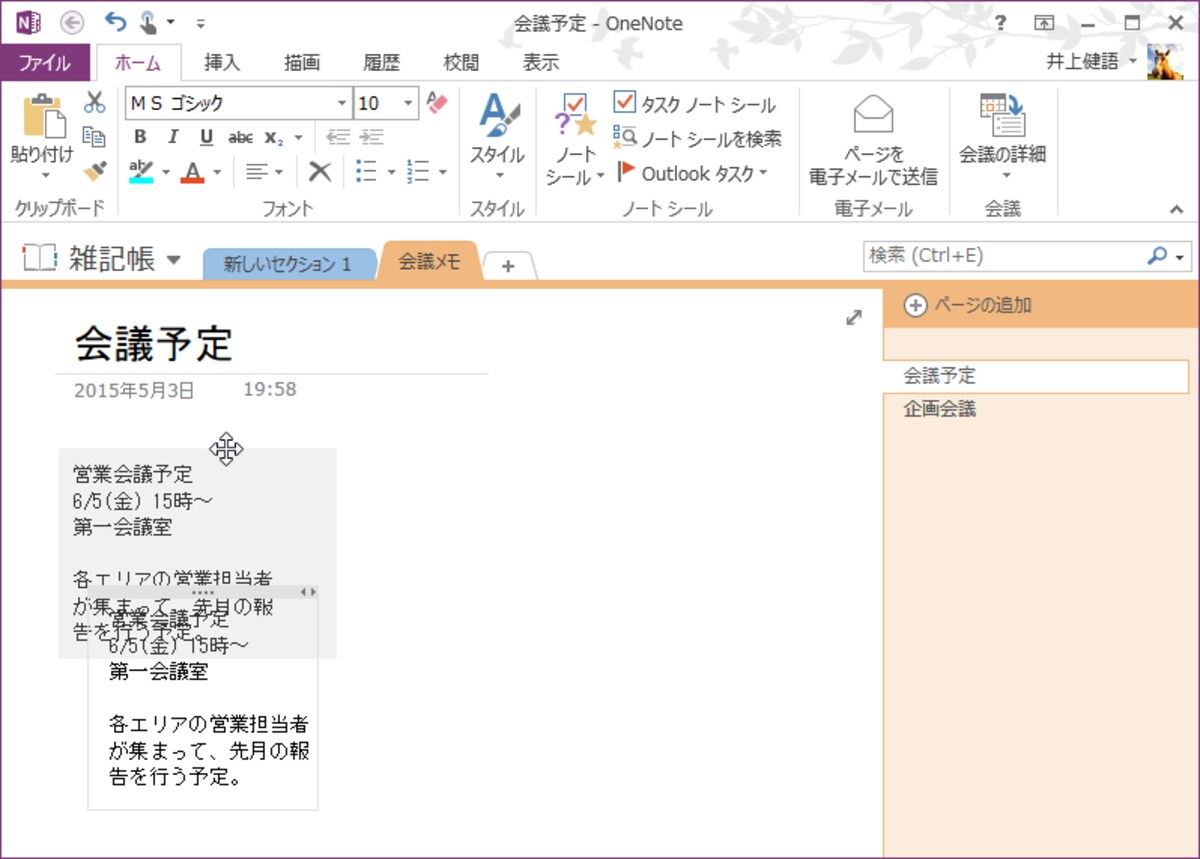Toggle touch/mouse mode icon
The image size is (1200, 859).
coord(149,22)
